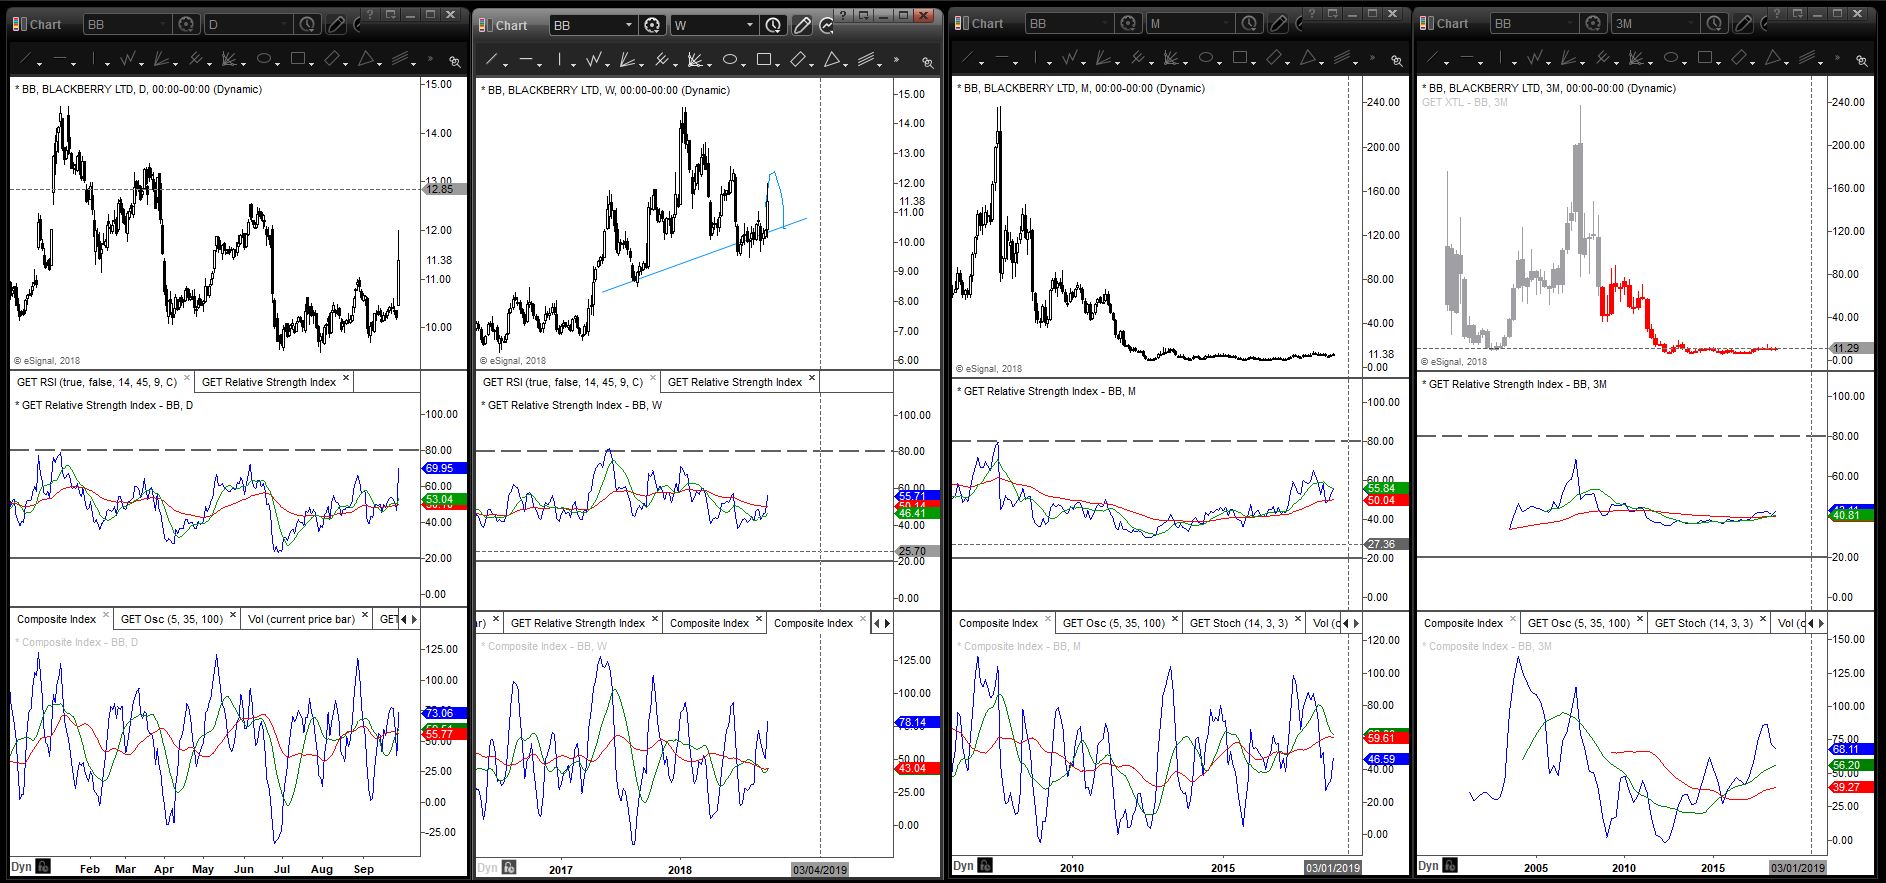This screenshot has width=1886, height=883.
Task: Select the trend line tool in the daily chart
Action: tap(26, 60)
